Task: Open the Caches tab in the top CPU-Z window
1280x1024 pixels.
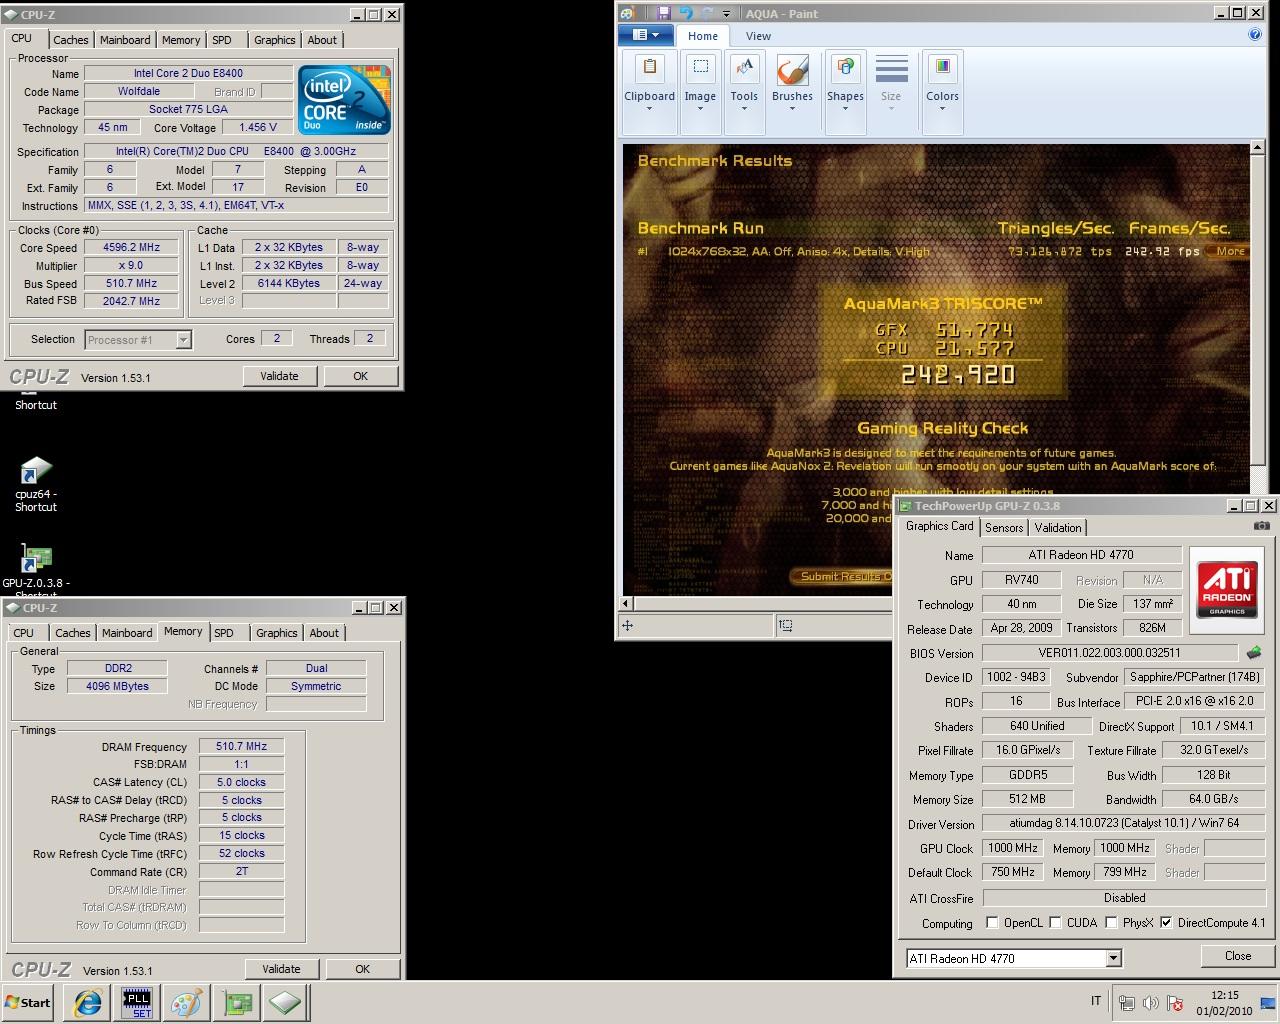Action: pyautogui.click(x=70, y=40)
